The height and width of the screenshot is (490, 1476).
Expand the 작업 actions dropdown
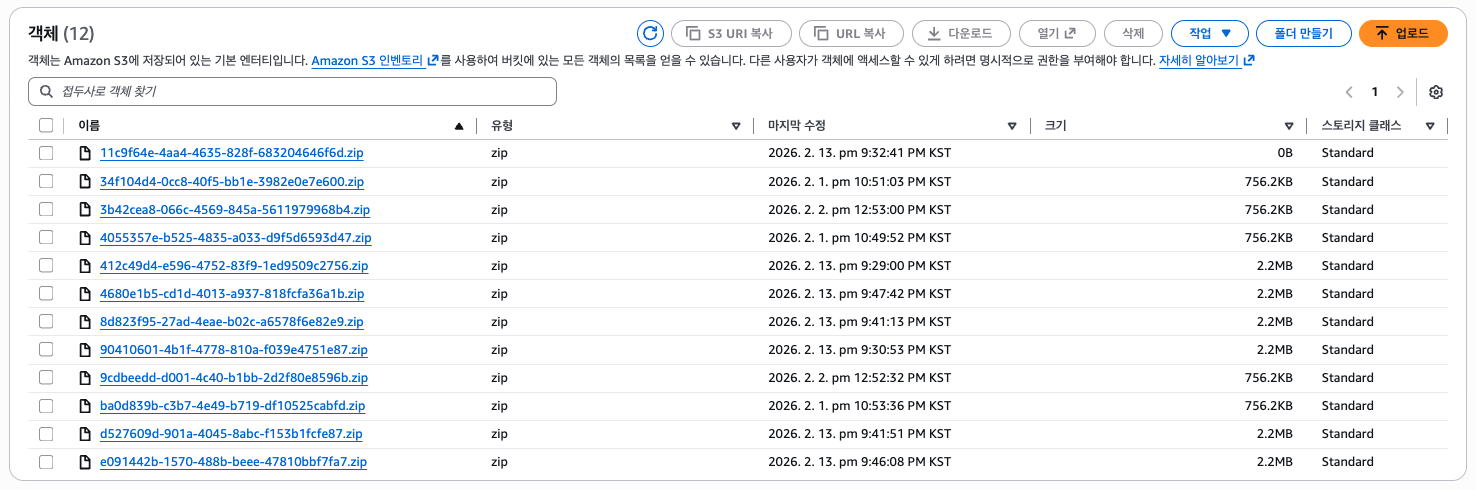coord(1209,33)
